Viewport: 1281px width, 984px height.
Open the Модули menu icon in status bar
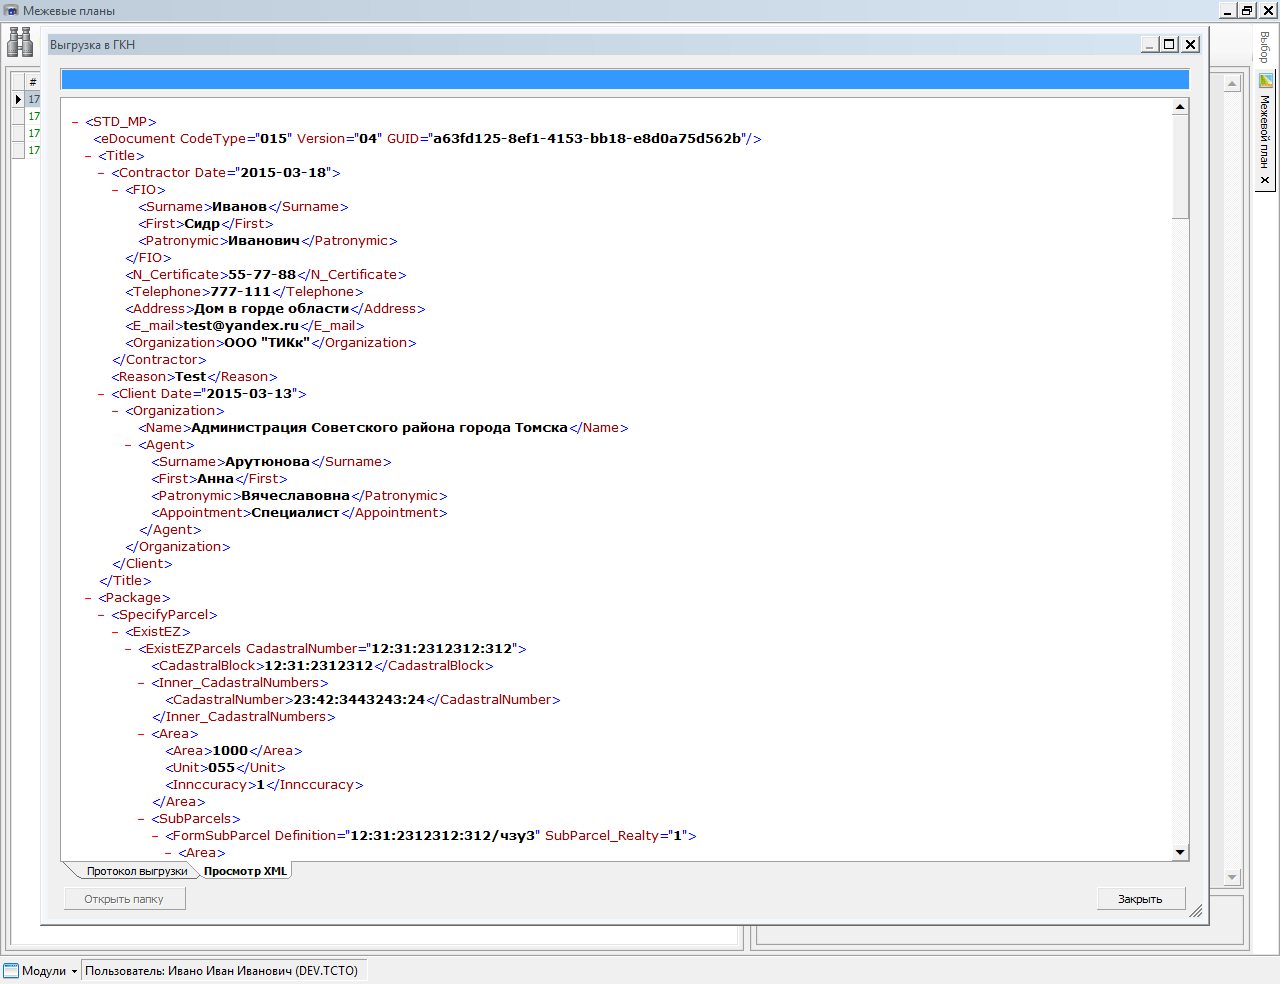pyautogui.click(x=11, y=970)
